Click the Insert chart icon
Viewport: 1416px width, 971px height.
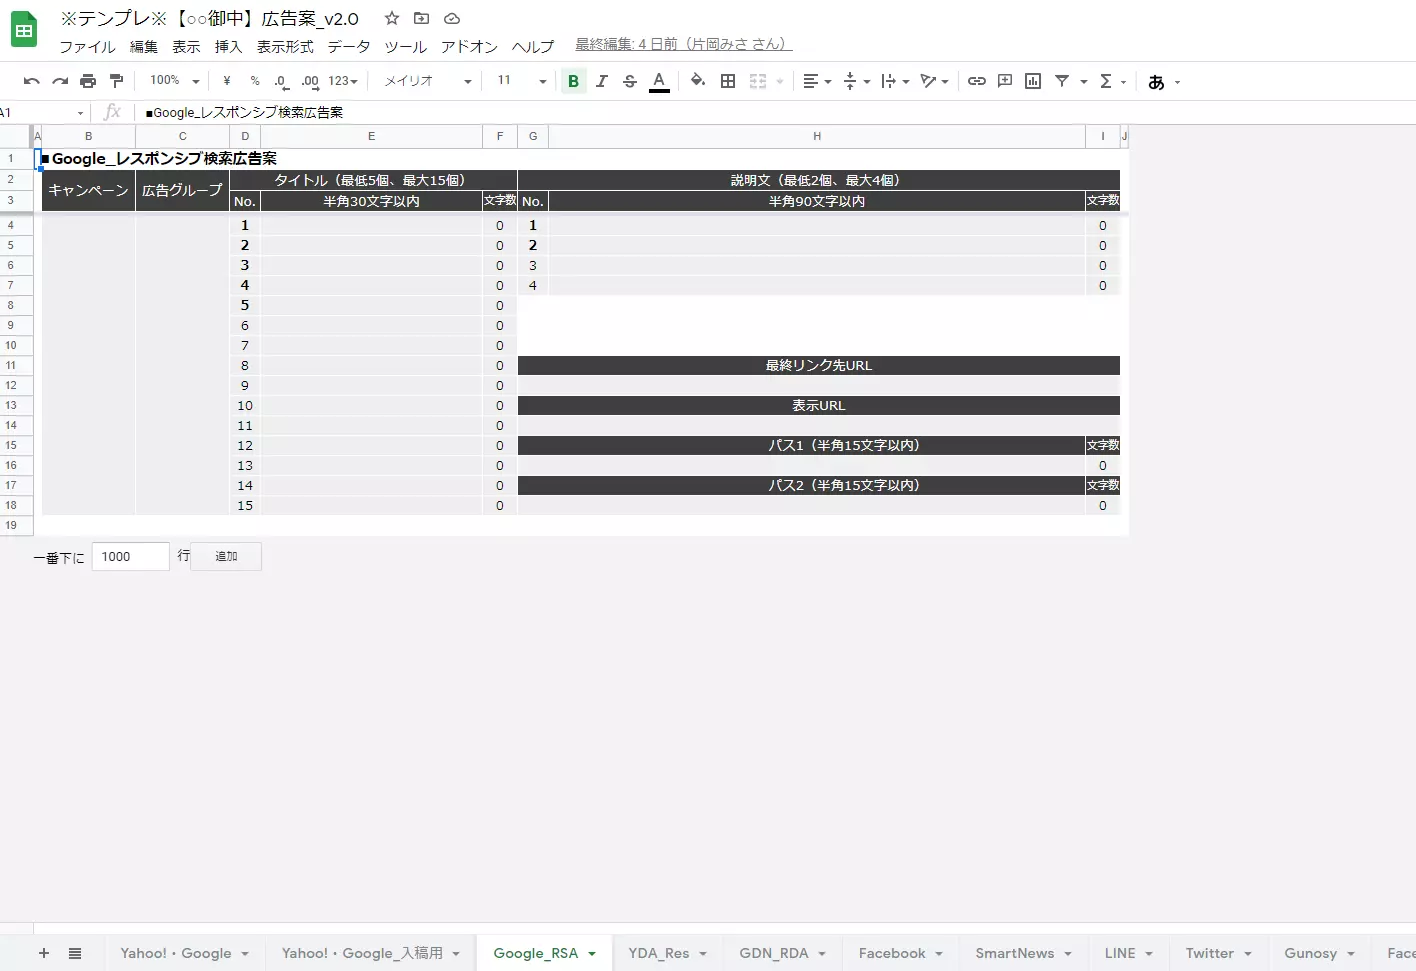click(1033, 81)
